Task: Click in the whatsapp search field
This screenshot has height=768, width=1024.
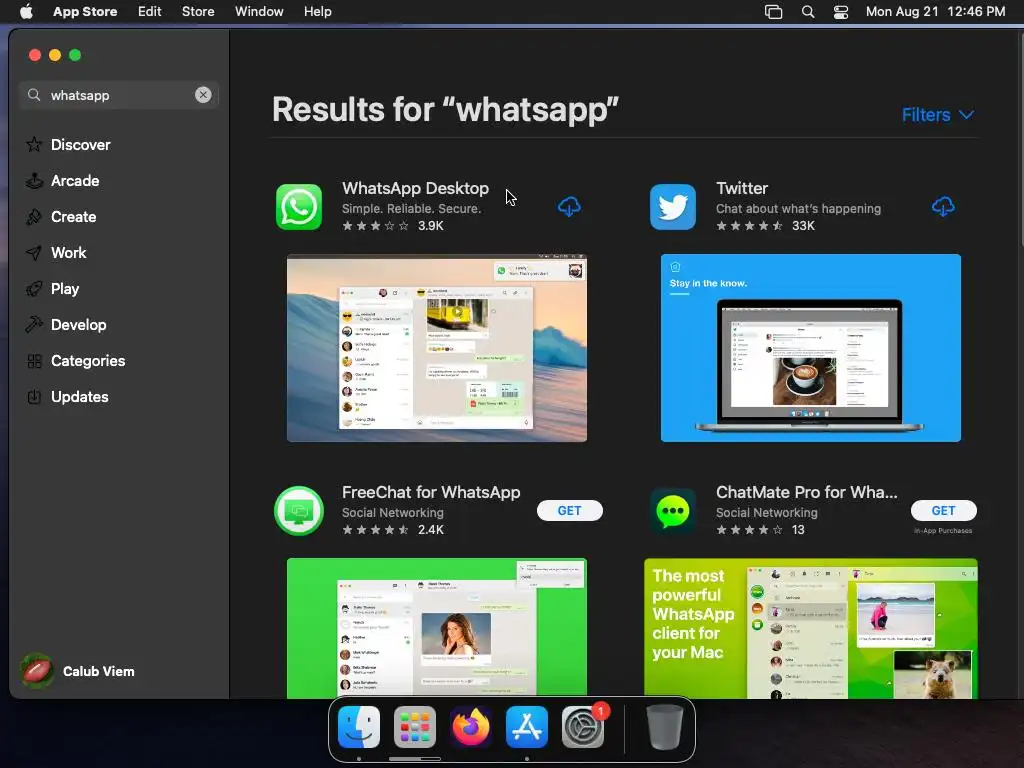Action: 121,95
